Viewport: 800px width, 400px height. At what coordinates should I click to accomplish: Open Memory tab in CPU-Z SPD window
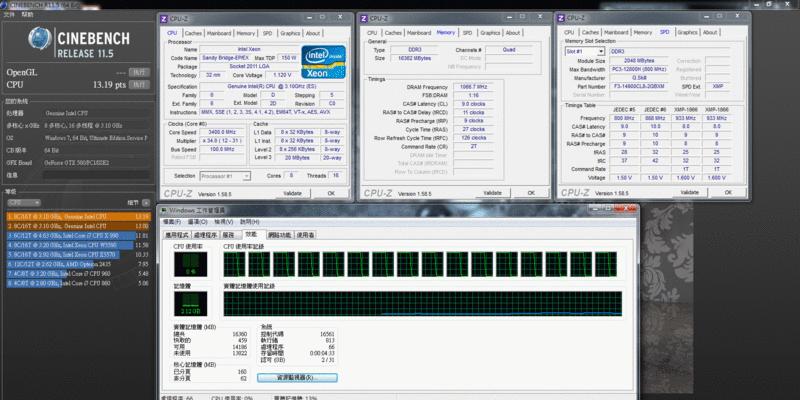click(642, 32)
